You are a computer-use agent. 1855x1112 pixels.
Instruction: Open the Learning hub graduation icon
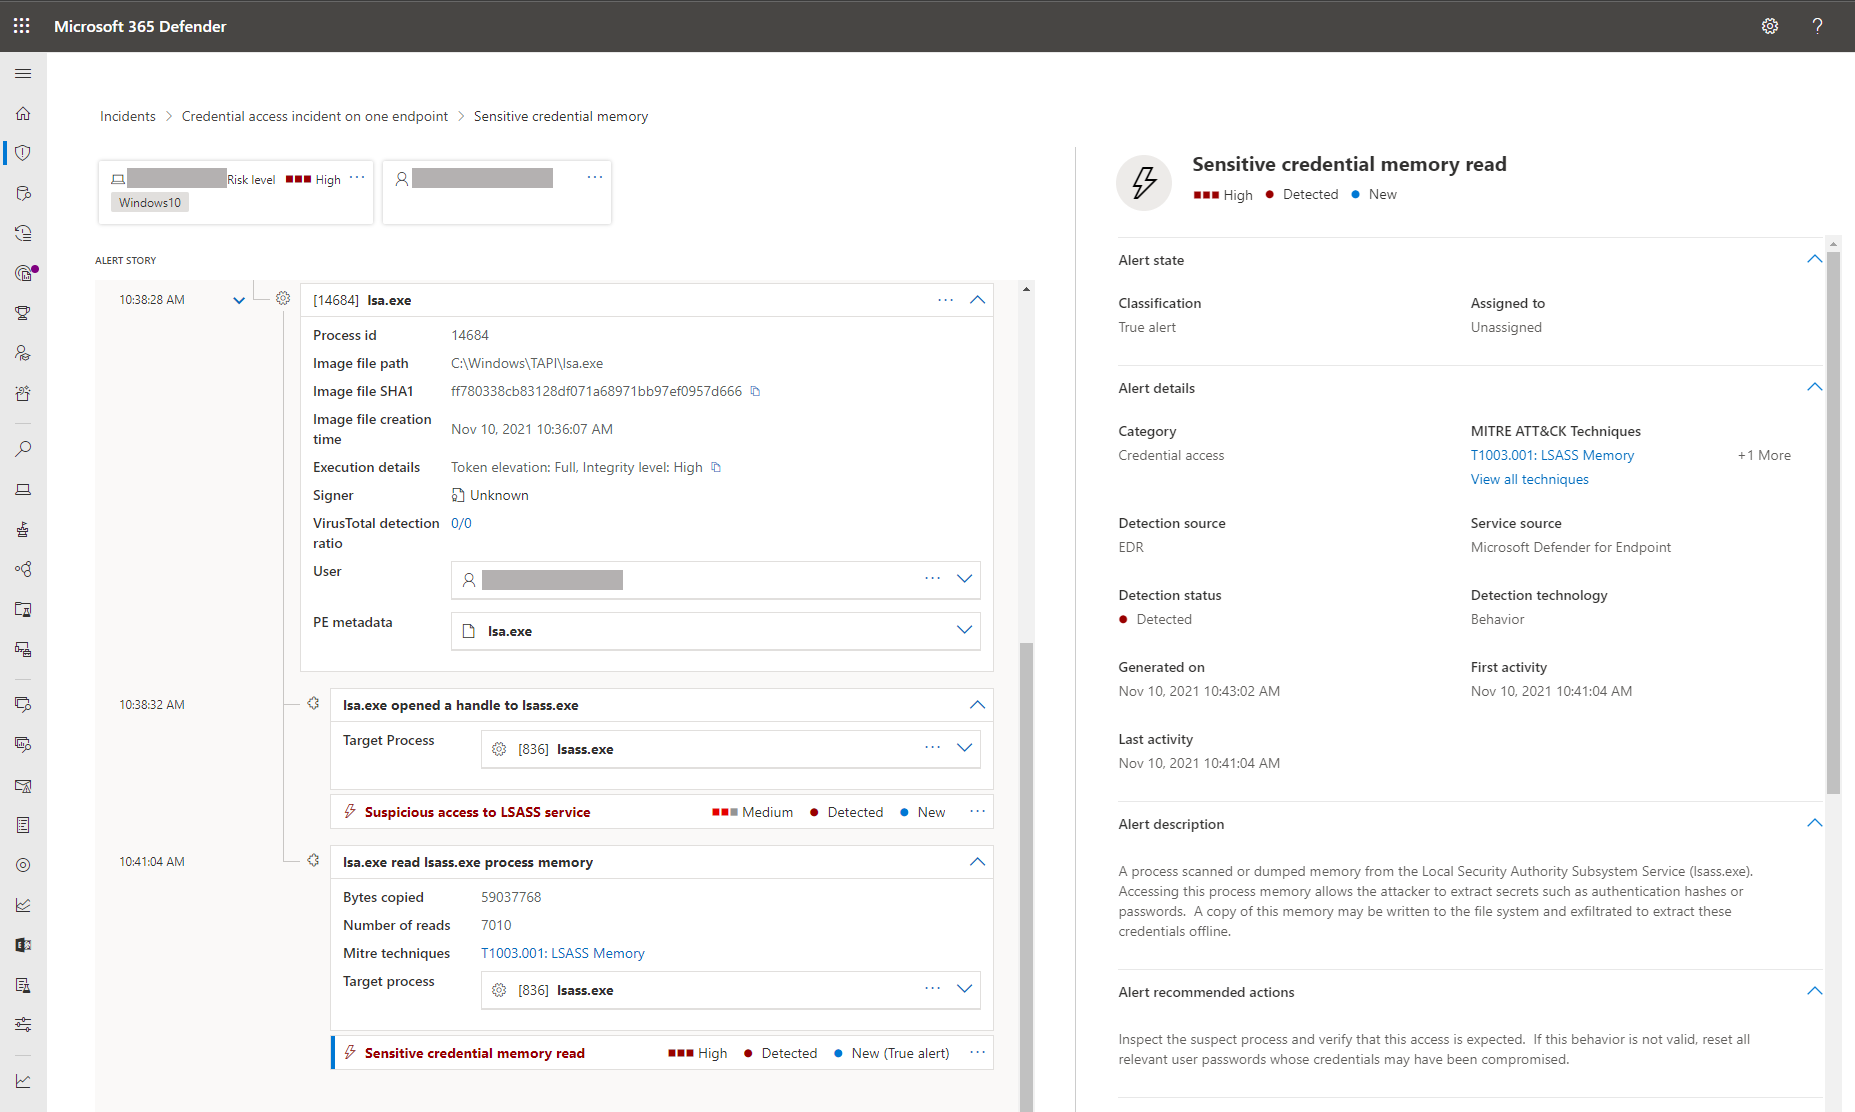tap(22, 352)
